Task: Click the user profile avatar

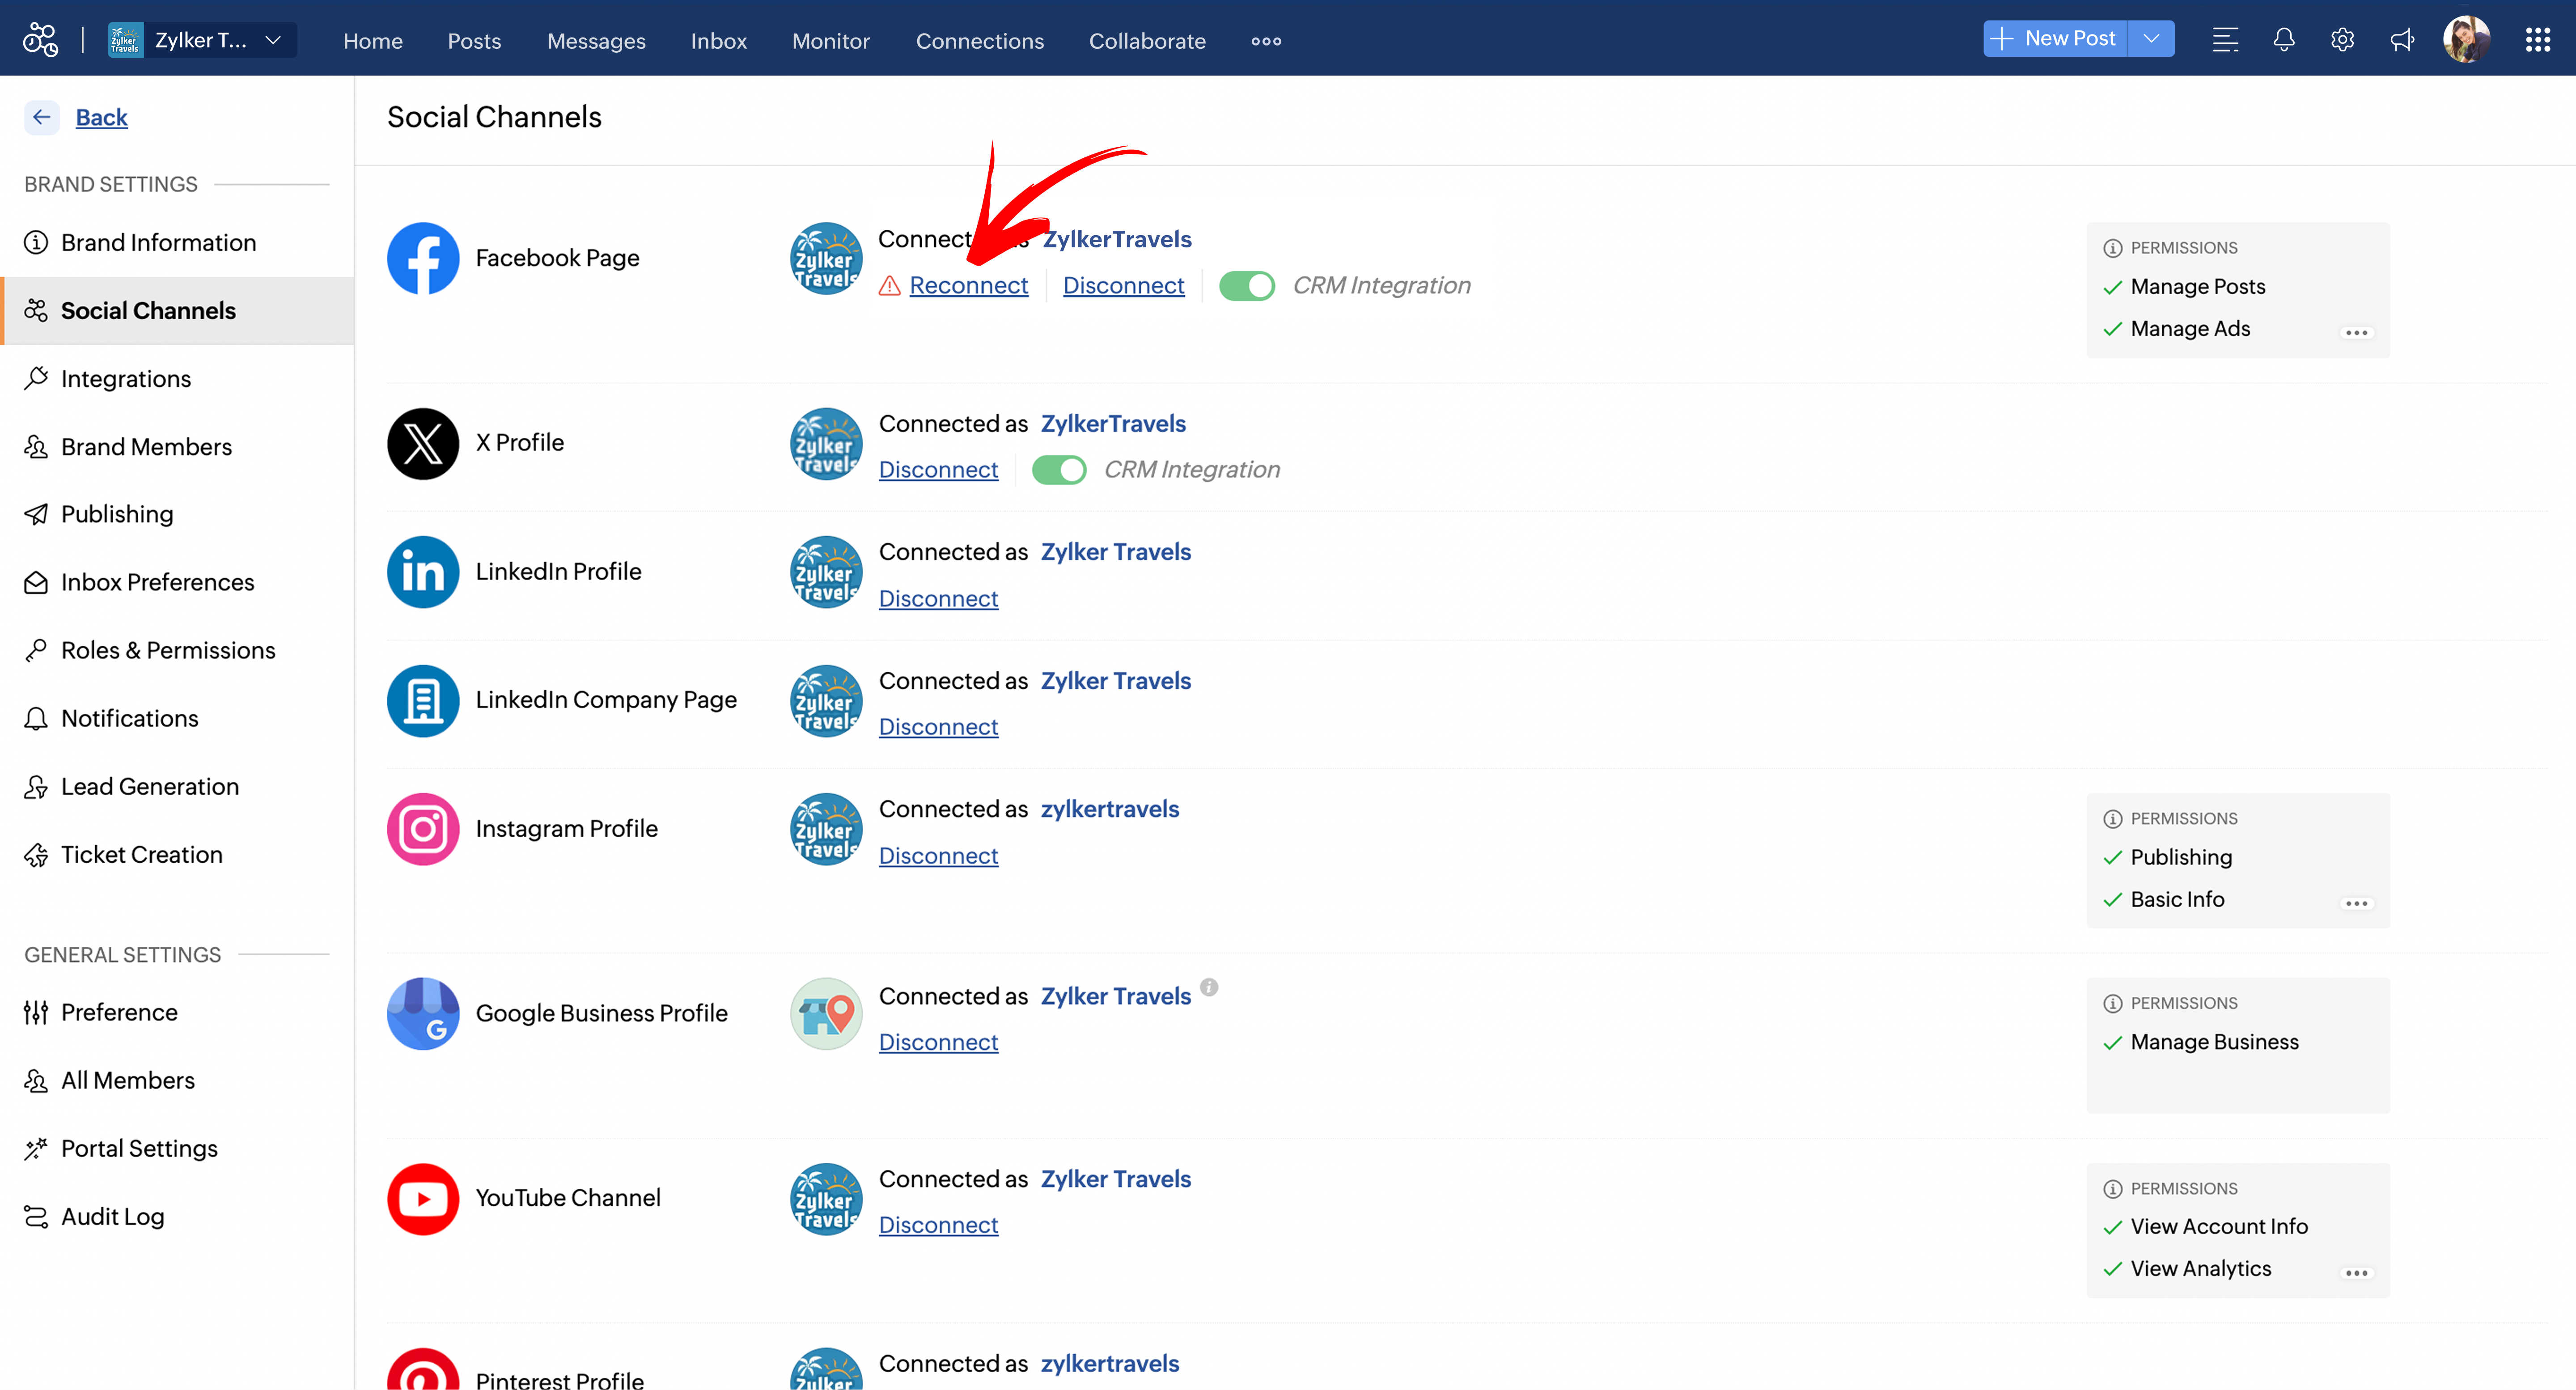Action: (2466, 40)
